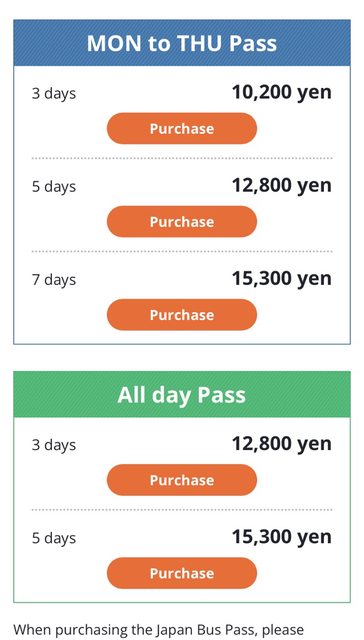Click the 7 days label
The image size is (364, 640).
[54, 280]
